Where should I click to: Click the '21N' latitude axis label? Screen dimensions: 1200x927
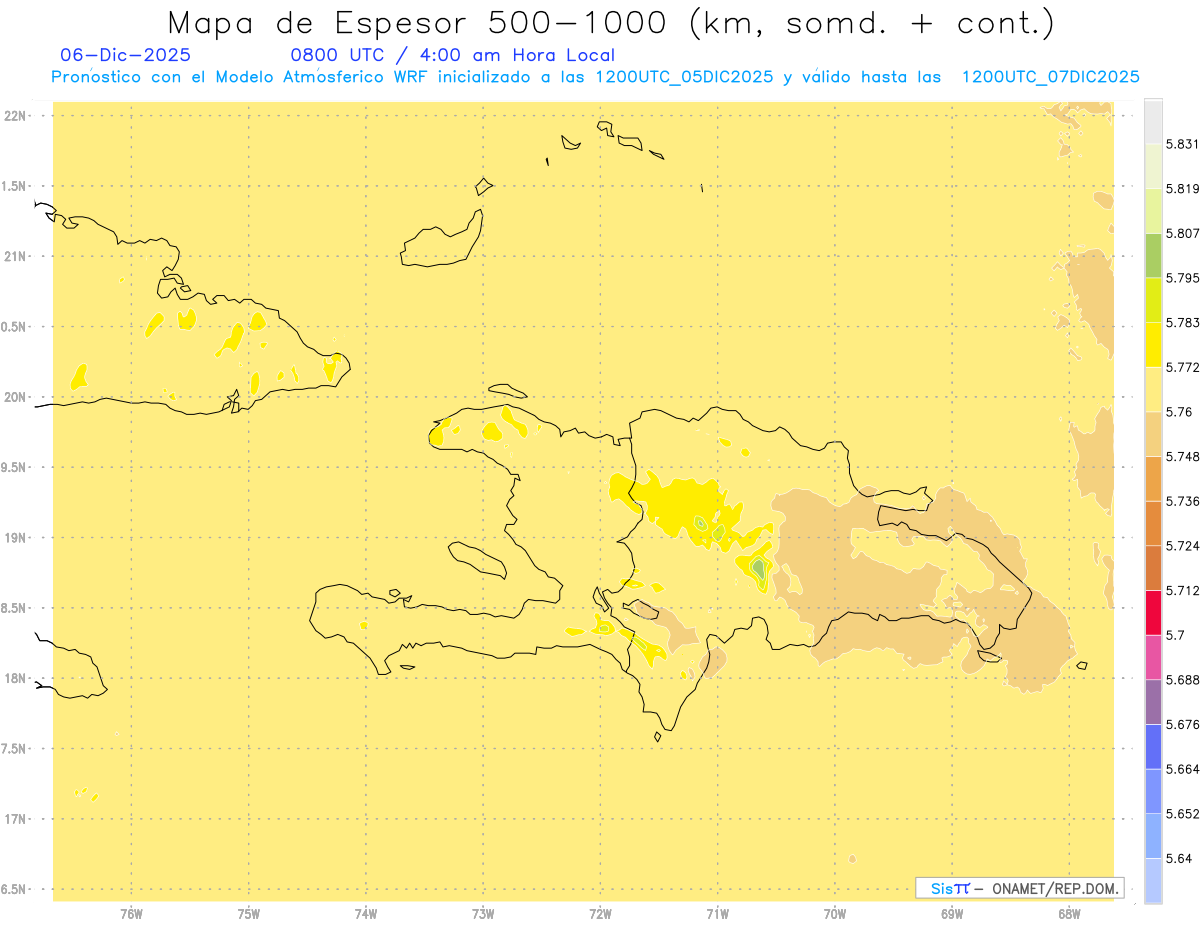point(15,257)
